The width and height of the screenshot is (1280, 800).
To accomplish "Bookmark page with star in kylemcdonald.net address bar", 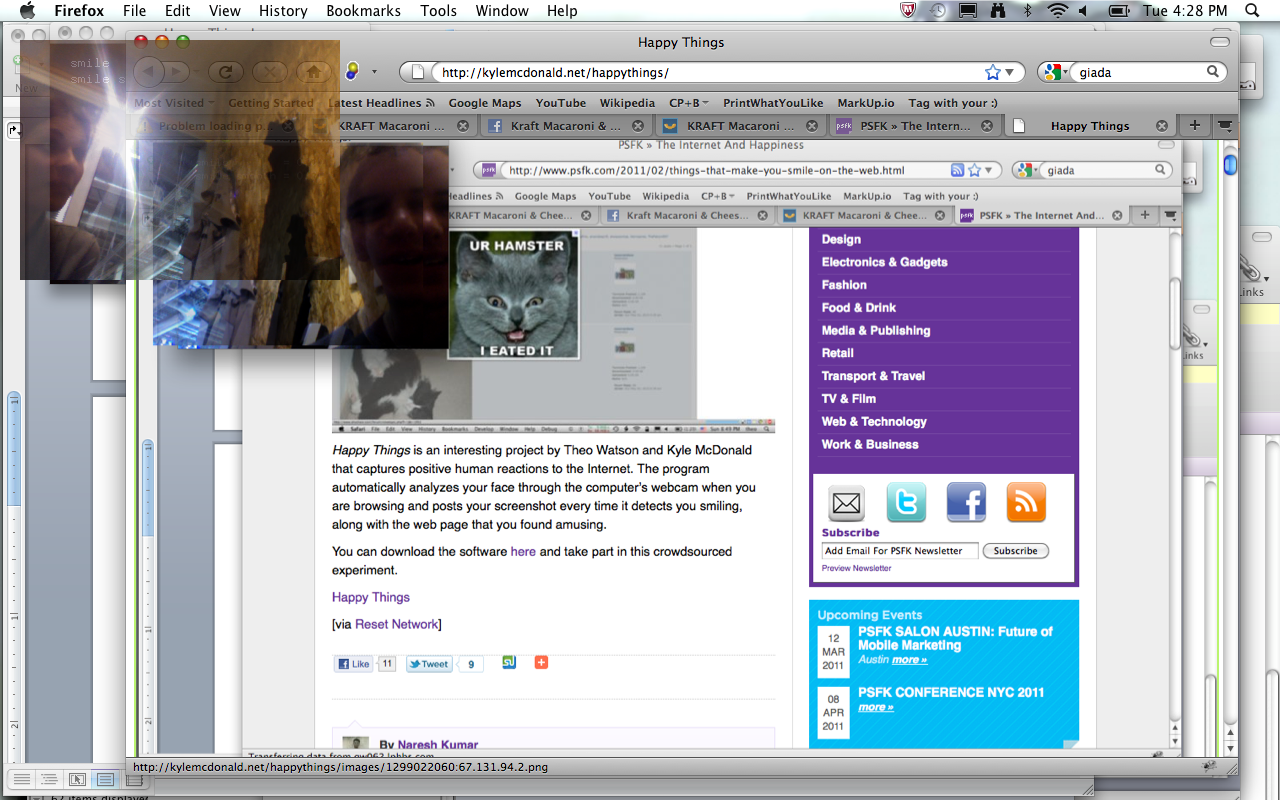I will (x=992, y=72).
